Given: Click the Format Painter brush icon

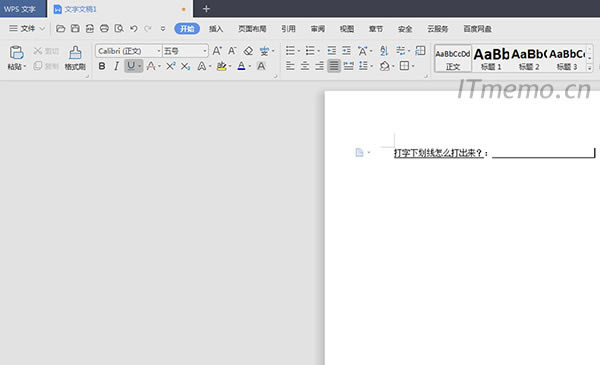Looking at the screenshot, I should pyautogui.click(x=75, y=53).
